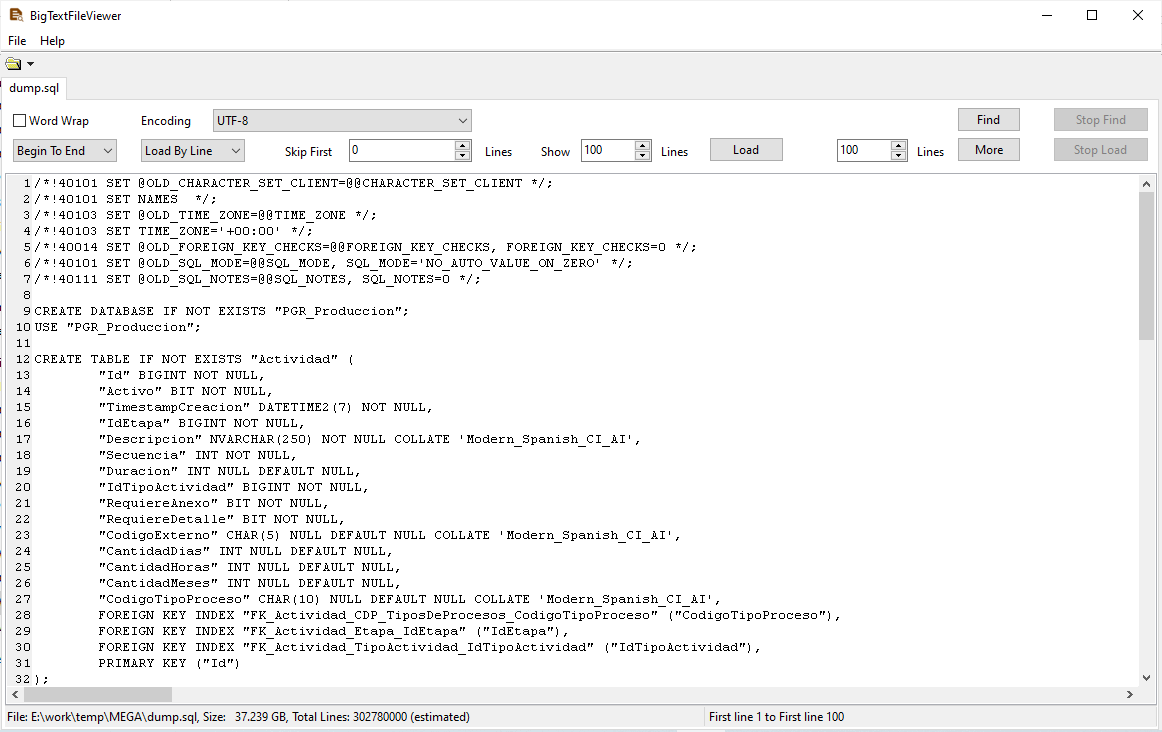Click the vertical scrollbar down arrow
Viewport: 1162px width, 732px height.
[1146, 677]
